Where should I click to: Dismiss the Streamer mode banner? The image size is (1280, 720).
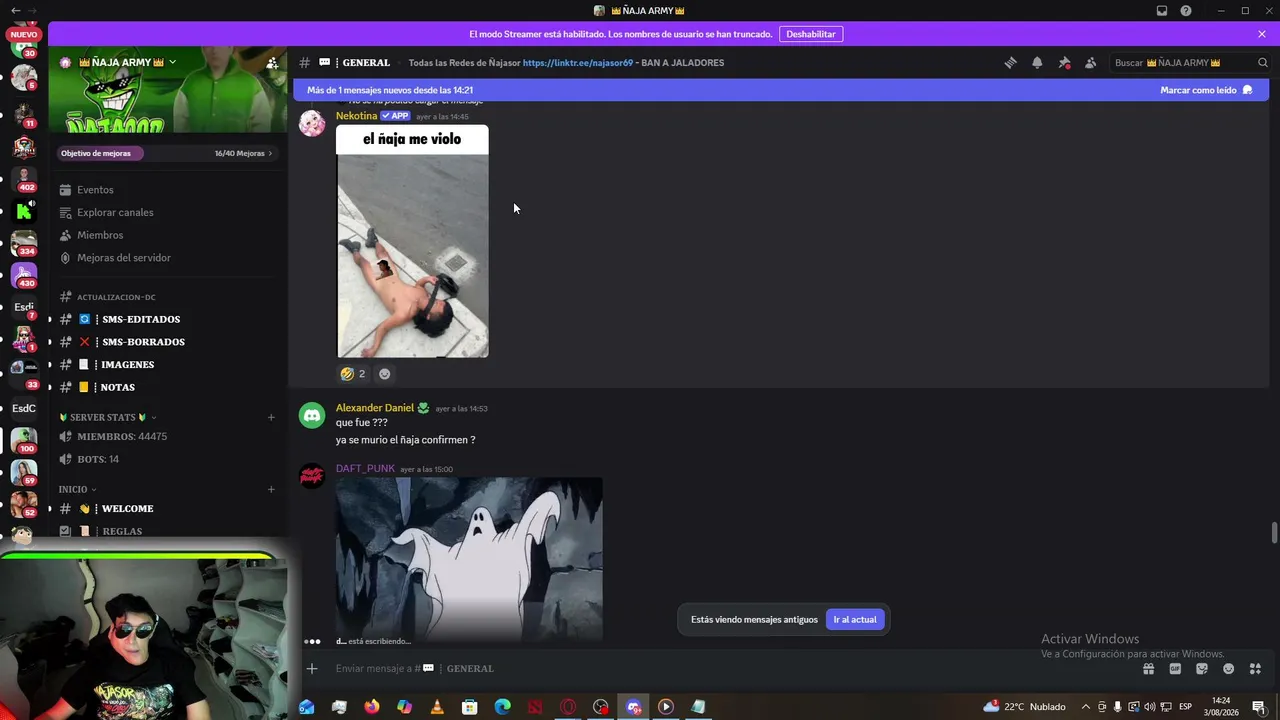pyautogui.click(x=1262, y=34)
